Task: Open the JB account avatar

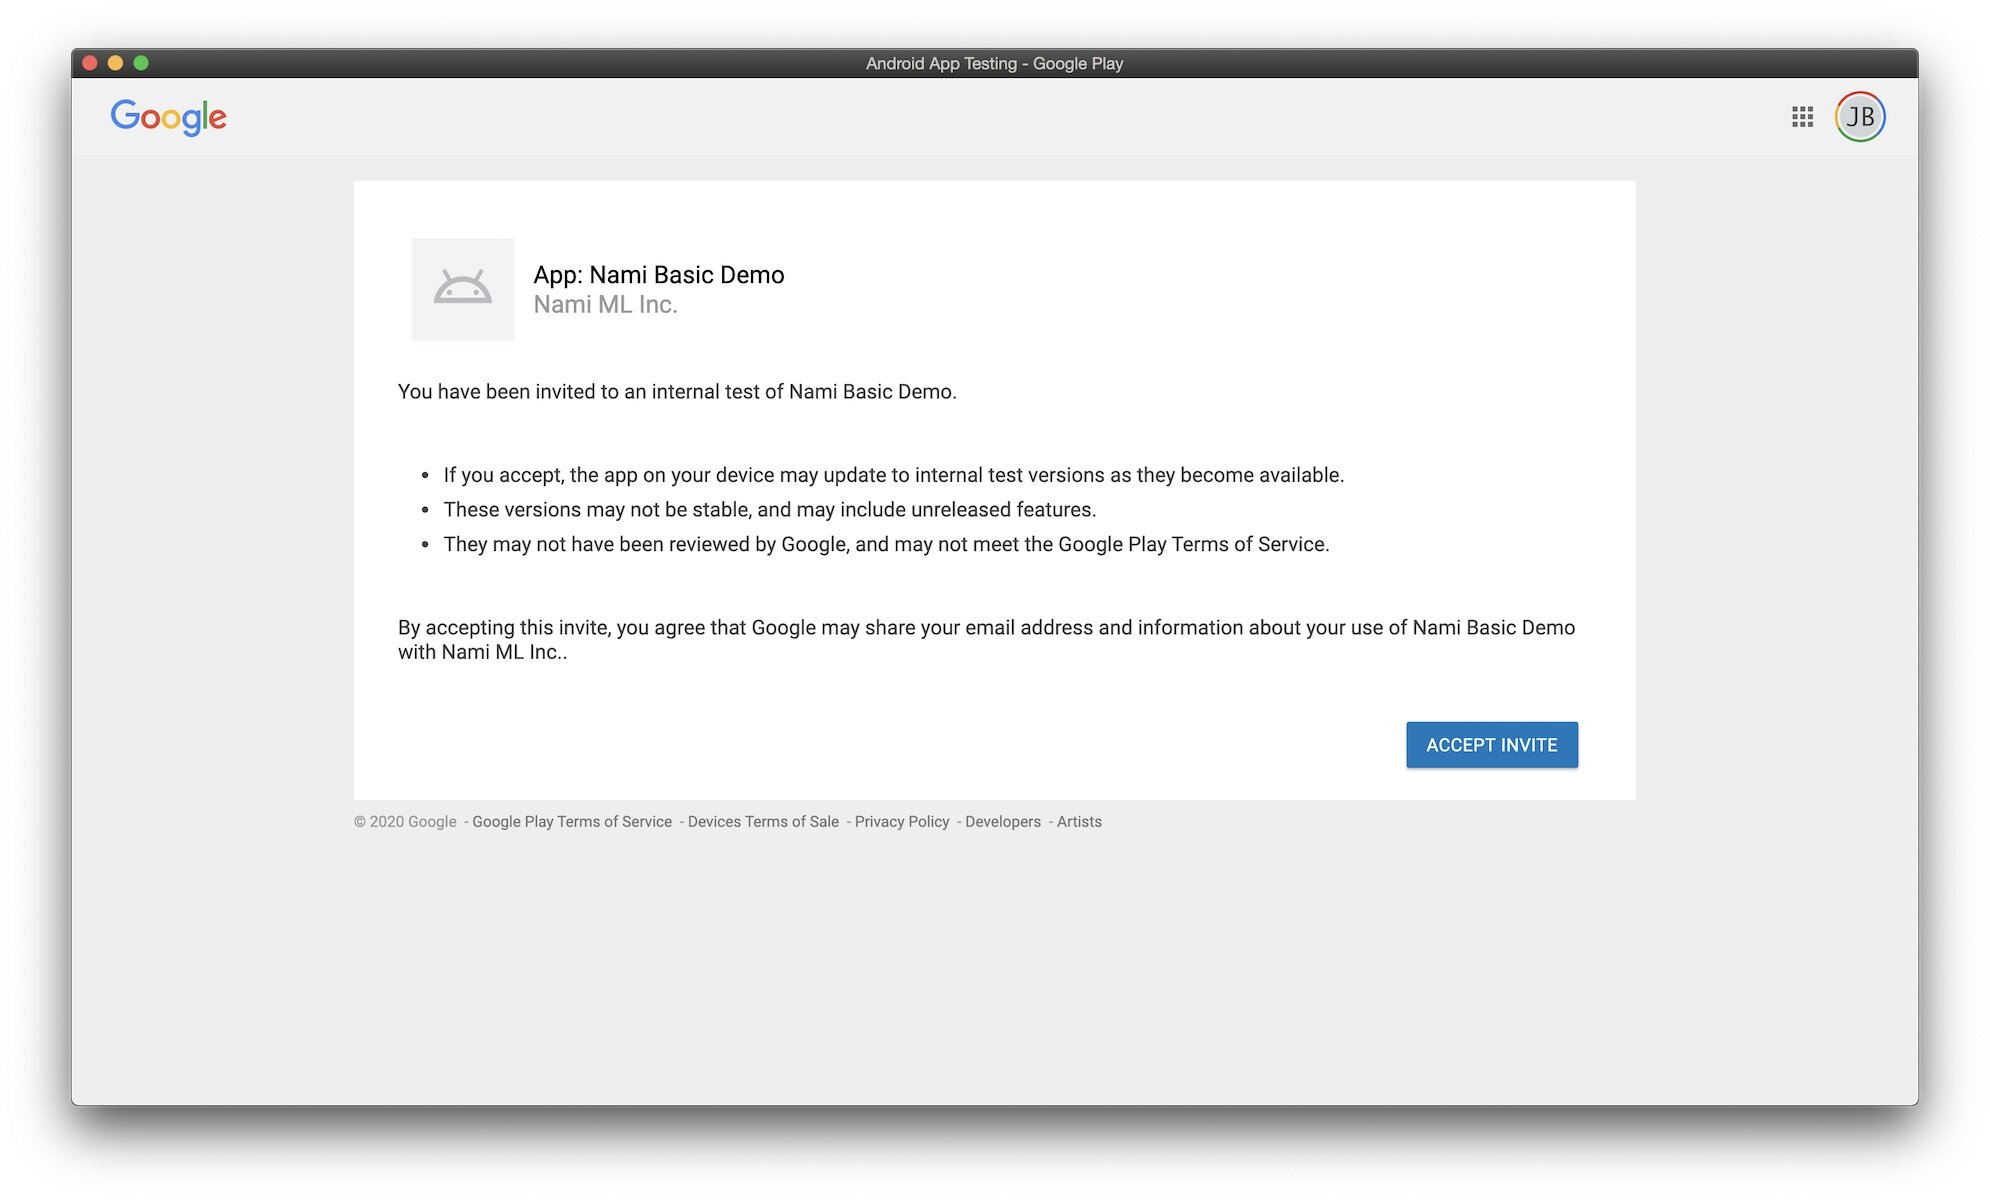Action: [x=1860, y=117]
